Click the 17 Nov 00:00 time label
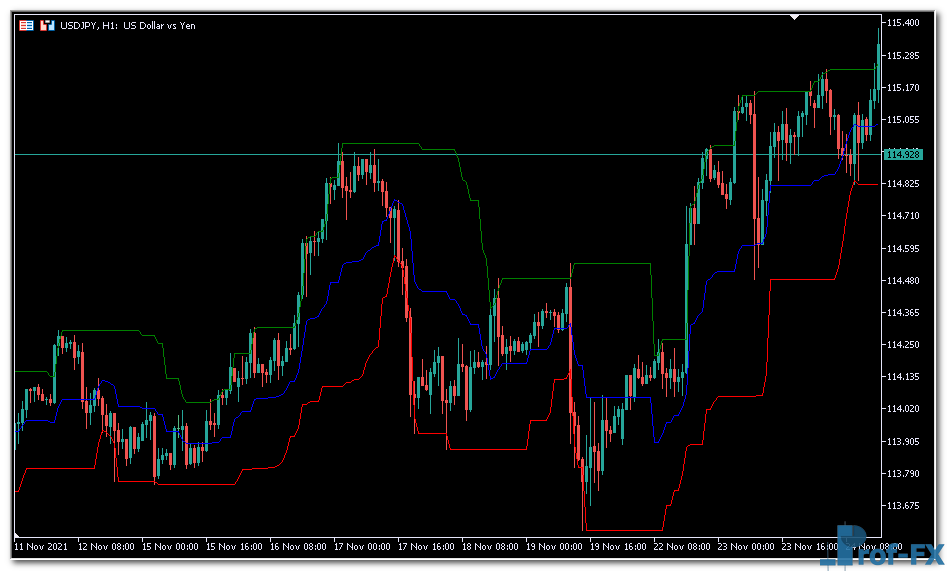The image size is (947, 571). point(364,547)
